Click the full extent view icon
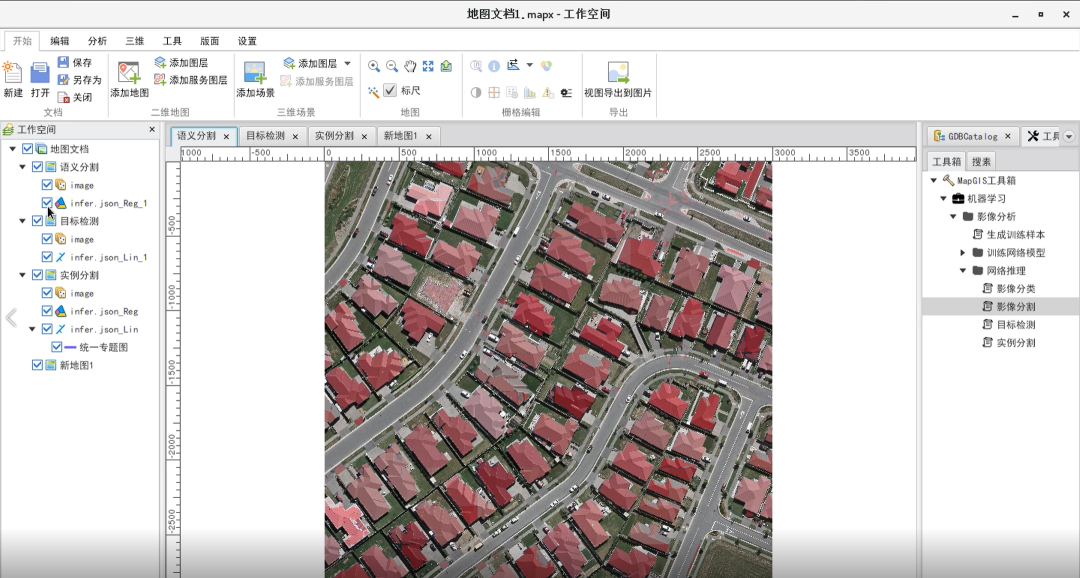Image resolution: width=1080 pixels, height=578 pixels. (x=428, y=66)
